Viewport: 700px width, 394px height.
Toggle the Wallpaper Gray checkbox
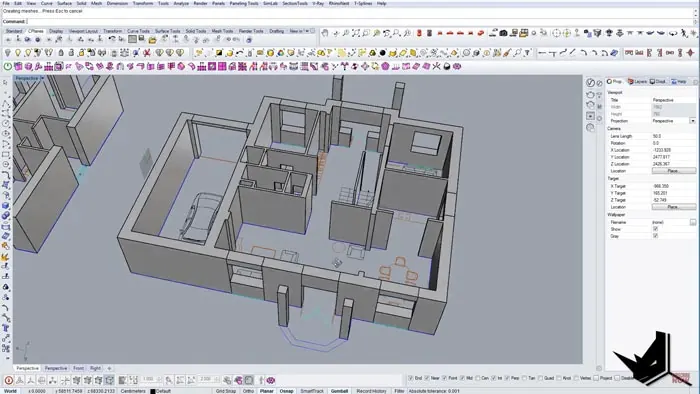(x=655, y=236)
